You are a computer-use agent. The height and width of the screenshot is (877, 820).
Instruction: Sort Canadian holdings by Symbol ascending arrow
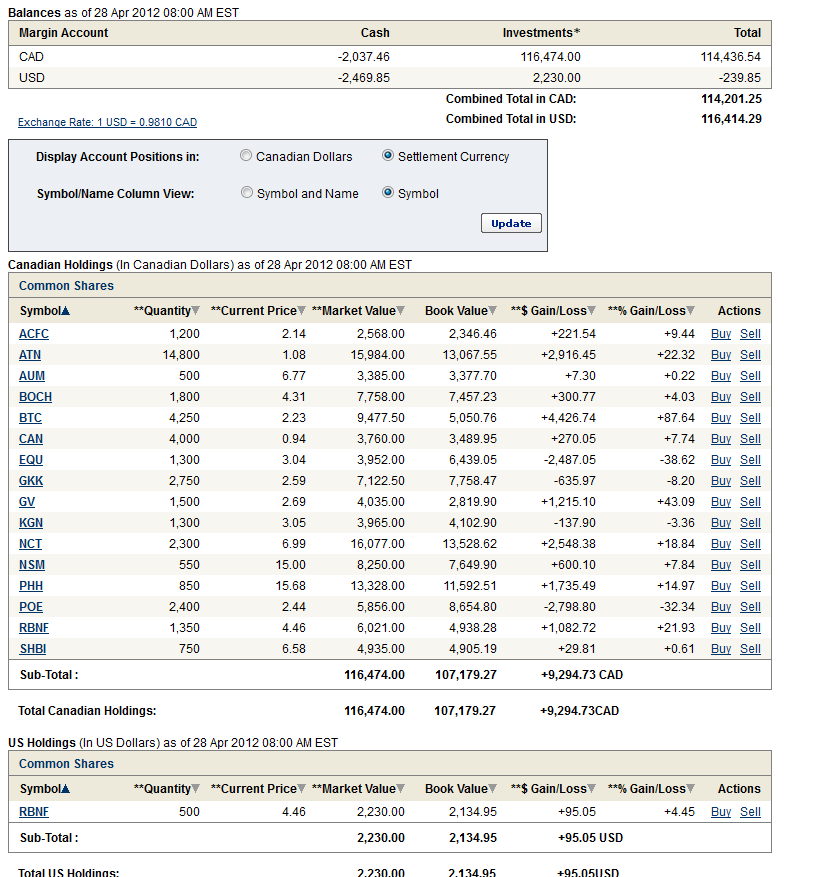click(66, 311)
